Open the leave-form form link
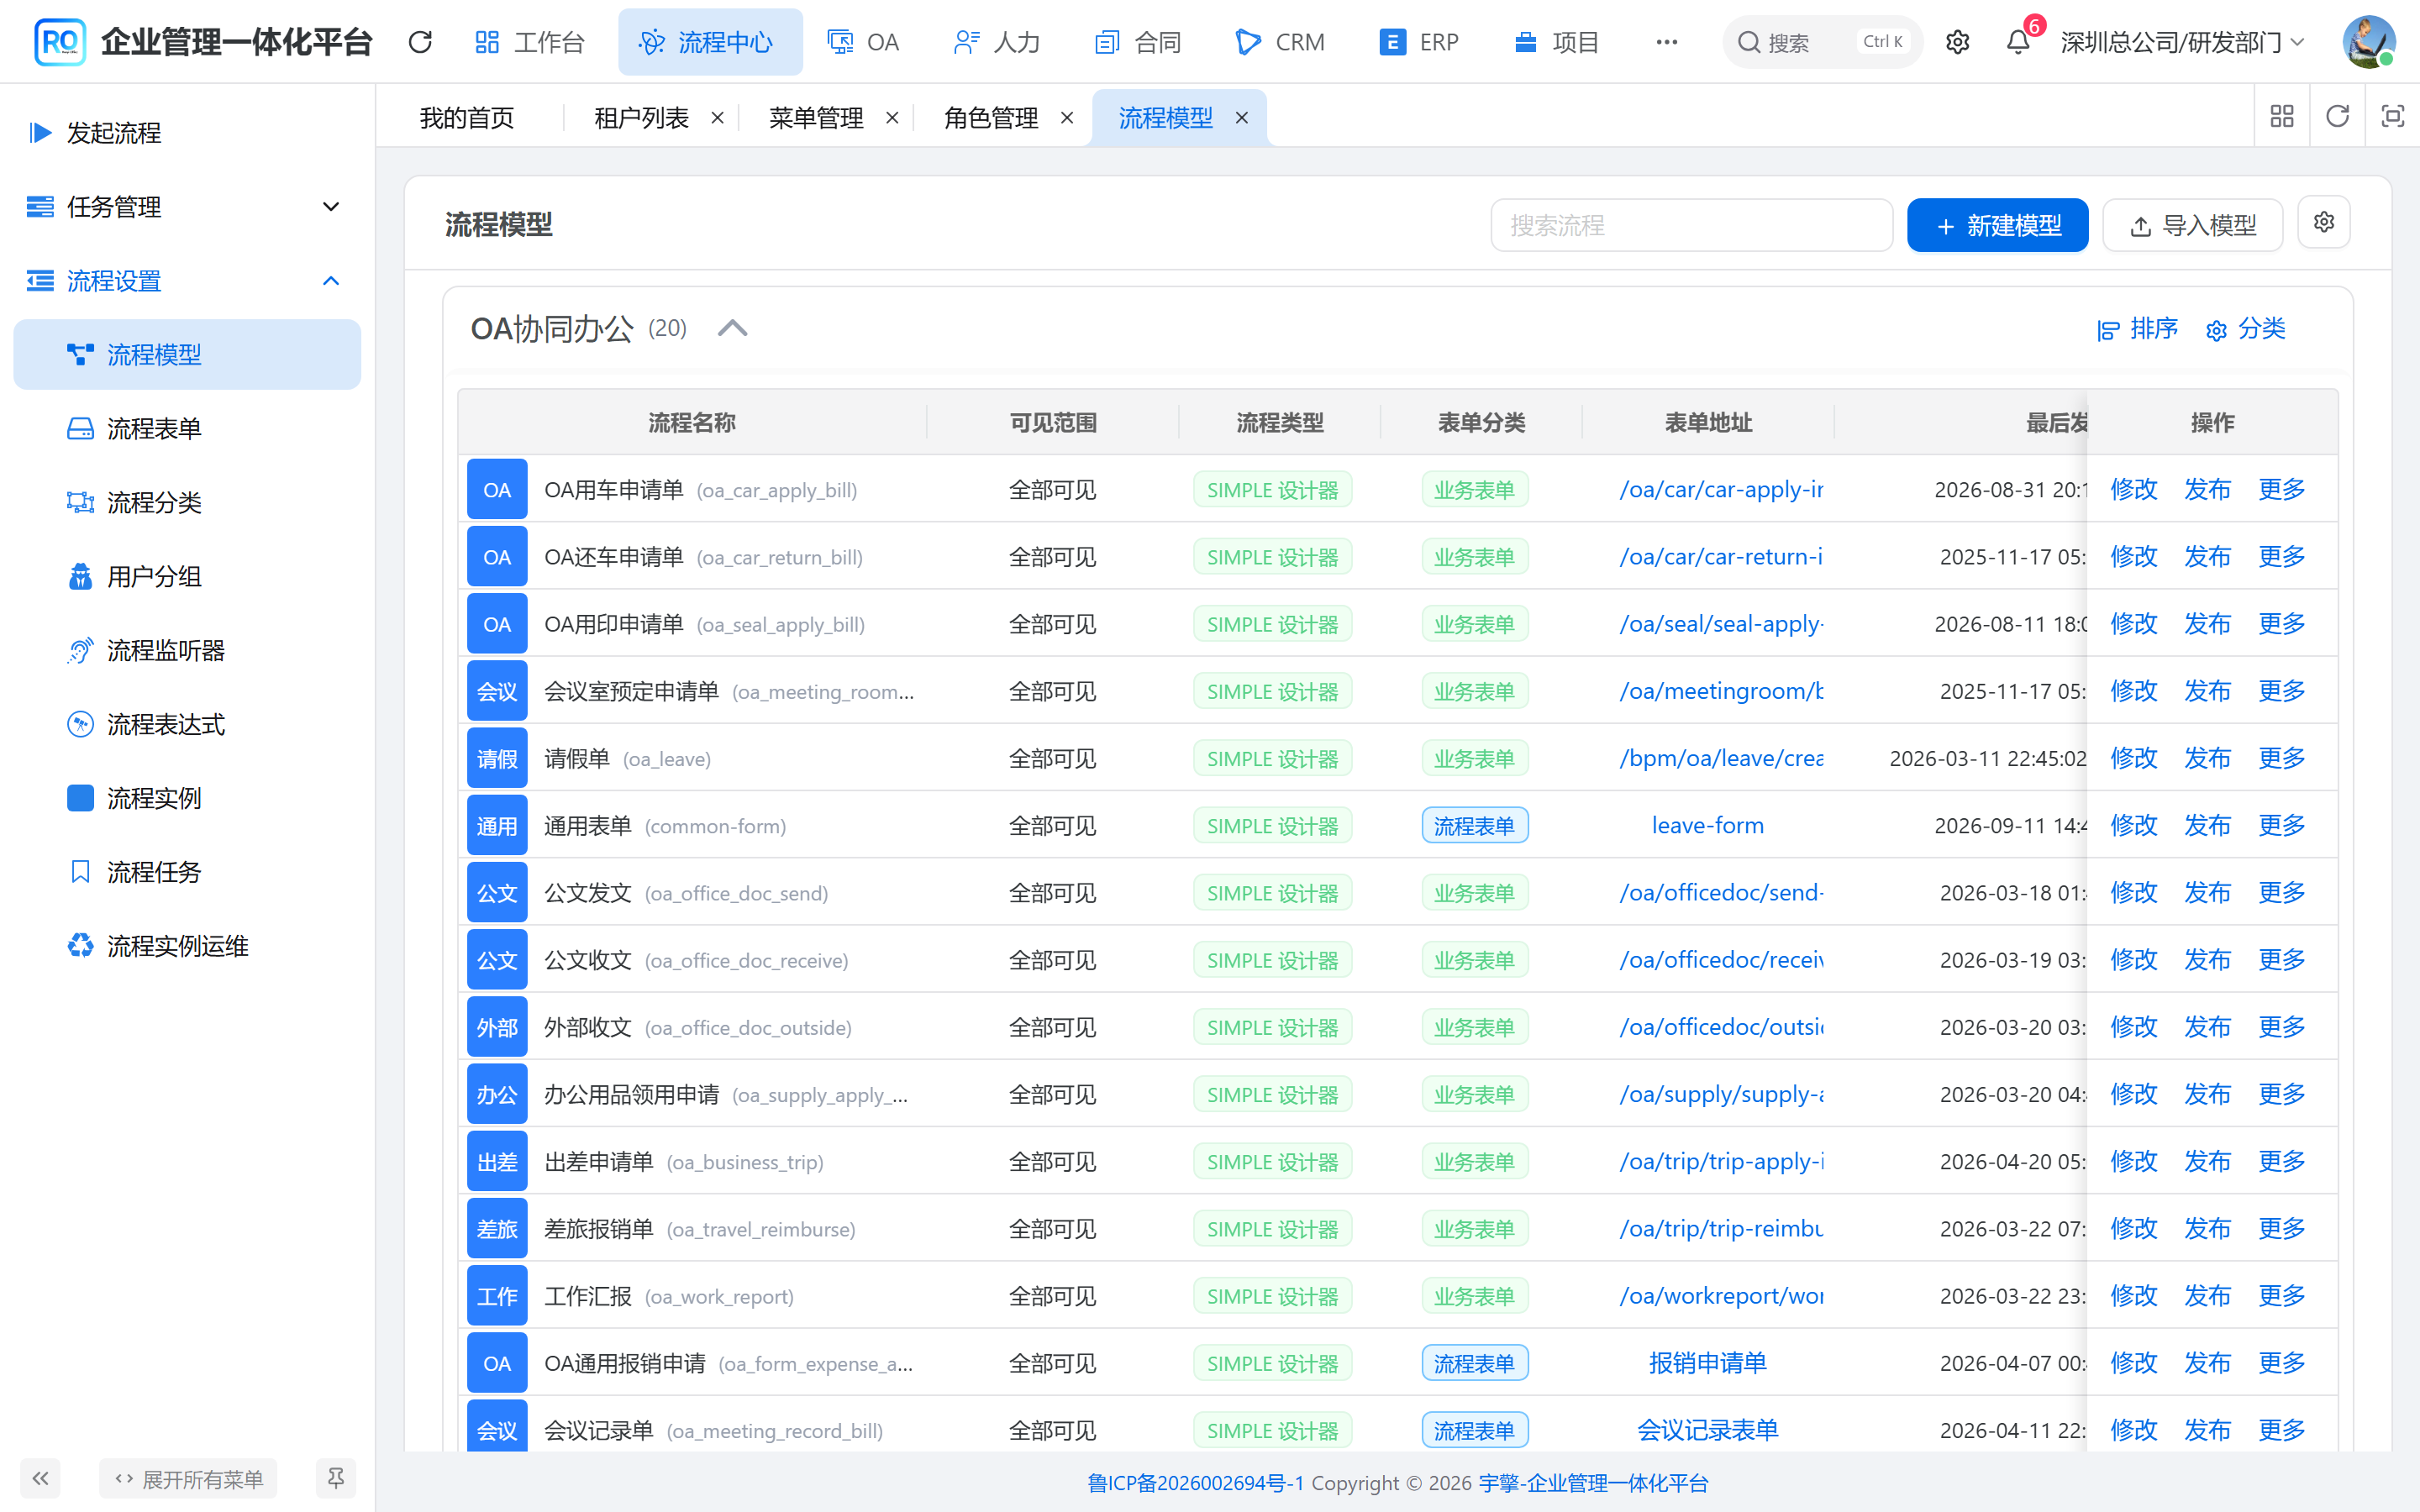 [1708, 825]
